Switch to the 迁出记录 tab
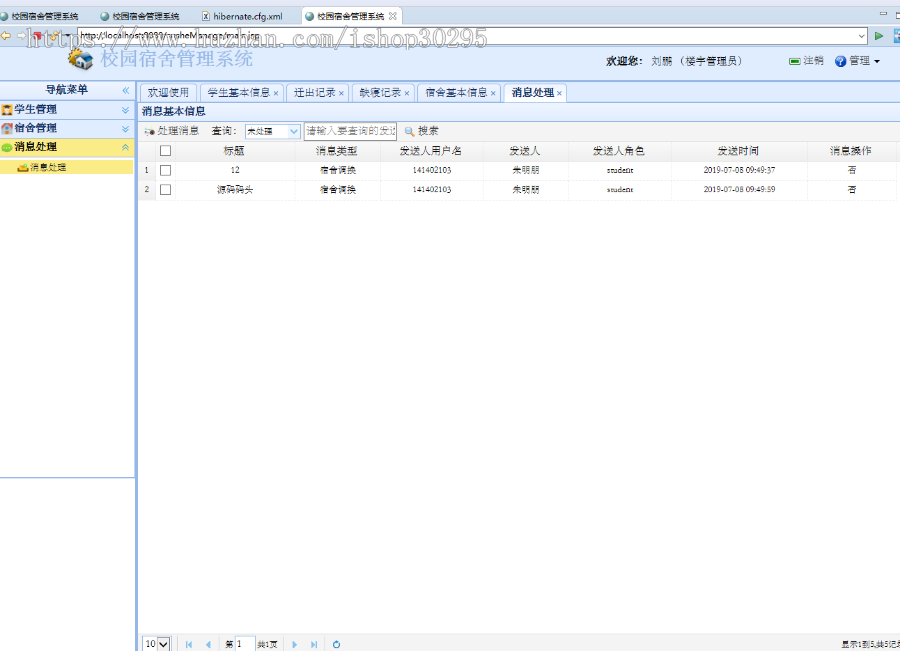The height and width of the screenshot is (651, 900). click(315, 92)
